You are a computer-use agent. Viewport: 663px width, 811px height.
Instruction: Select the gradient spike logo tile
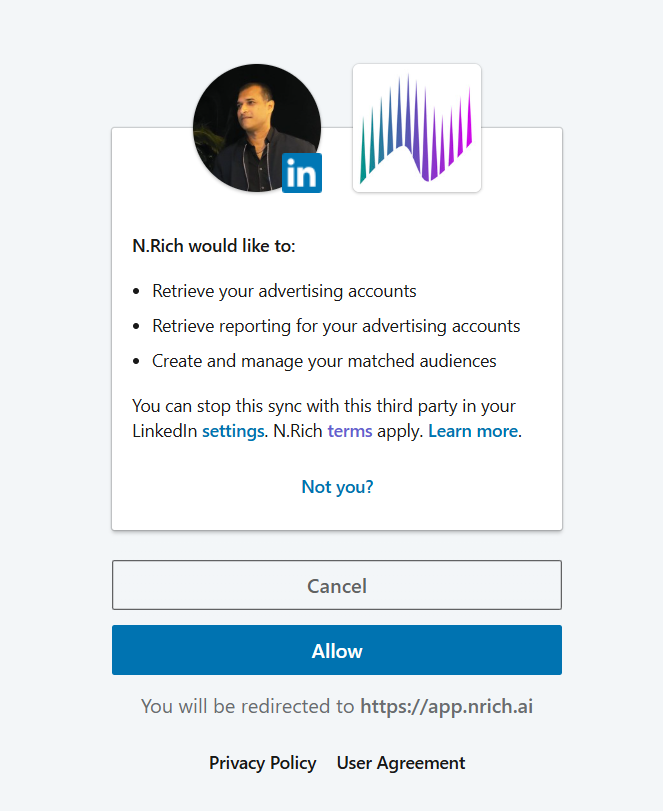coord(416,127)
